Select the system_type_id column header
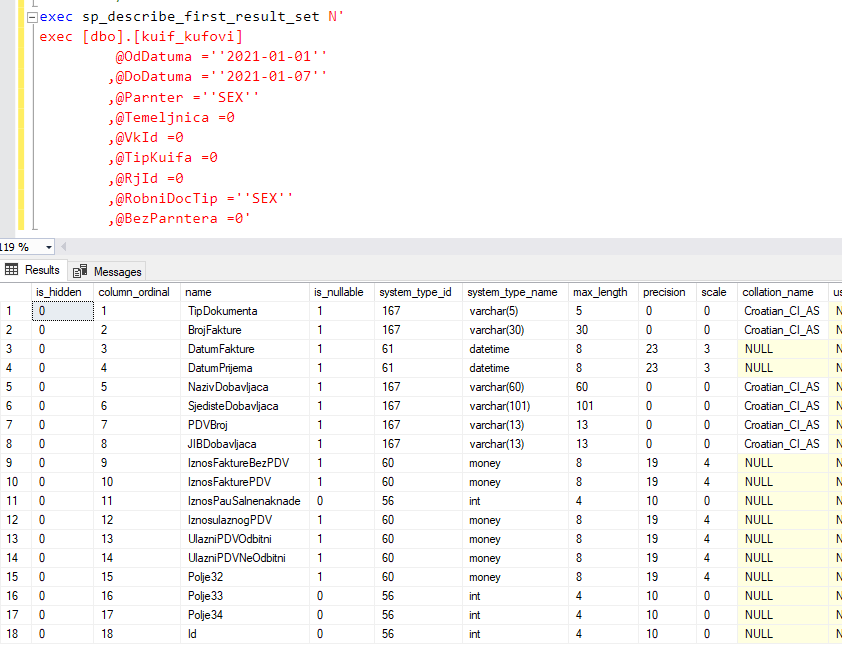The width and height of the screenshot is (842, 661). click(418, 292)
